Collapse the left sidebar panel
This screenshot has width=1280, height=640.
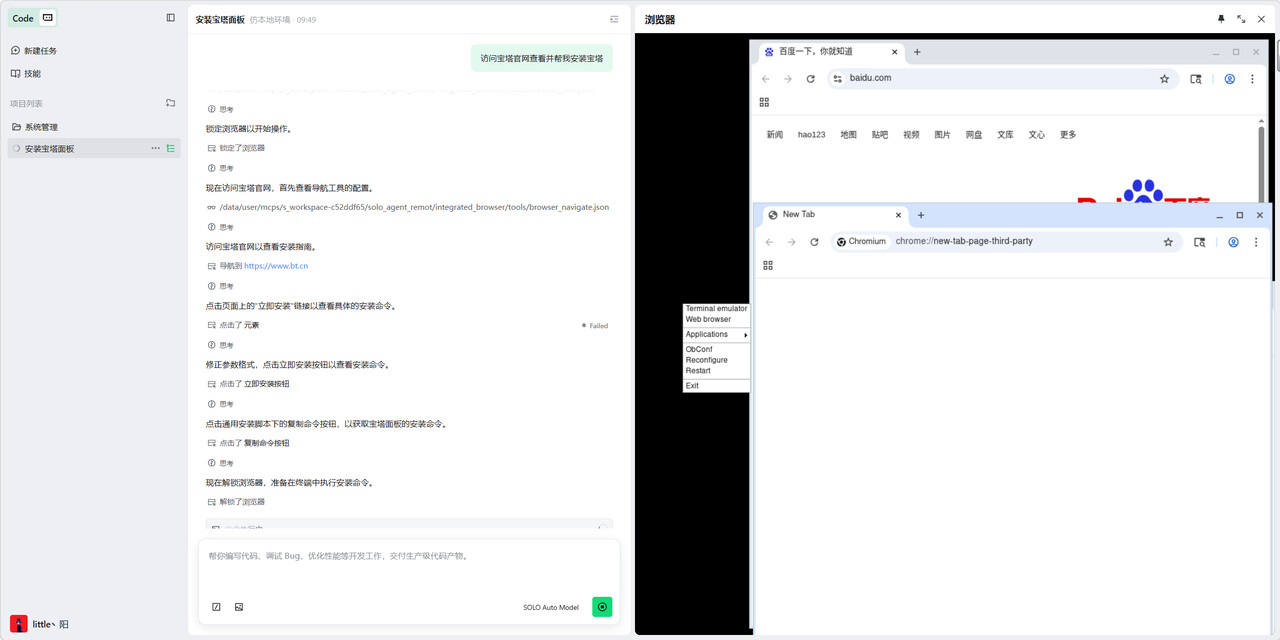[x=170, y=18]
